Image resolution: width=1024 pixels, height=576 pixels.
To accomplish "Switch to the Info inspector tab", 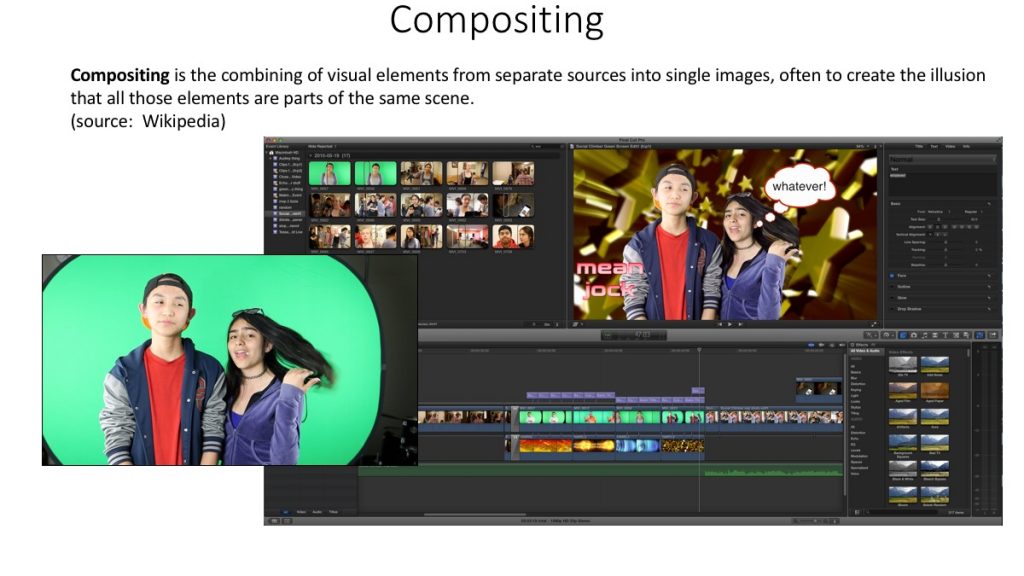I will (967, 146).
